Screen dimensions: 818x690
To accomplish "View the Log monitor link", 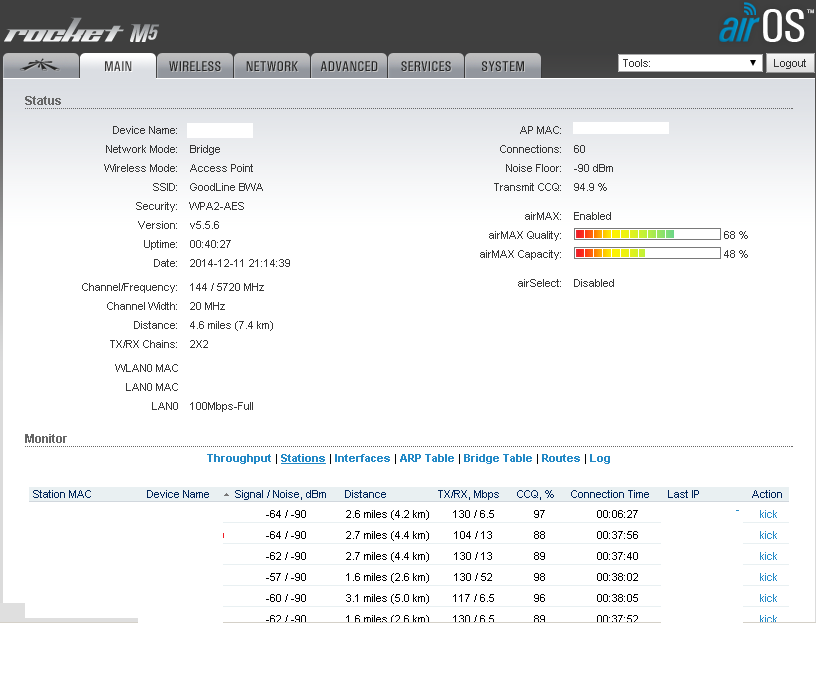I will tap(600, 458).
